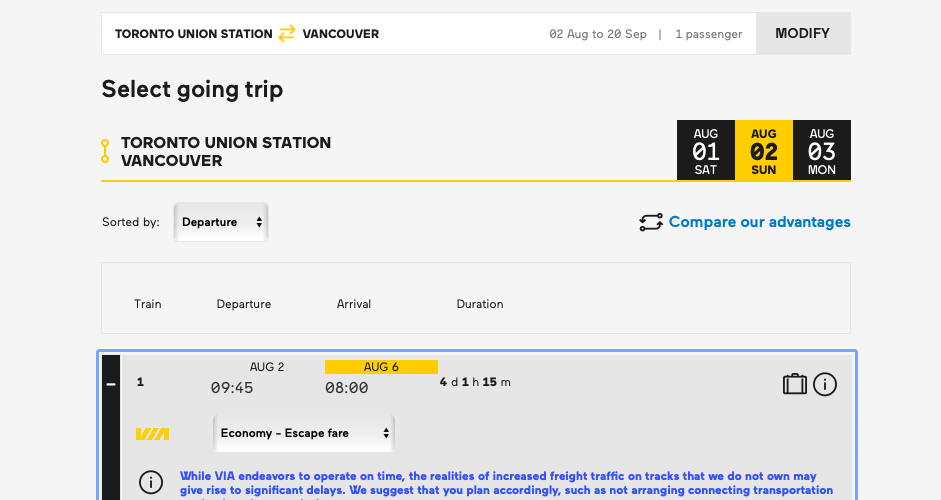Select the Aug 03 Mon date tab
The image size is (941, 500).
[822, 151]
